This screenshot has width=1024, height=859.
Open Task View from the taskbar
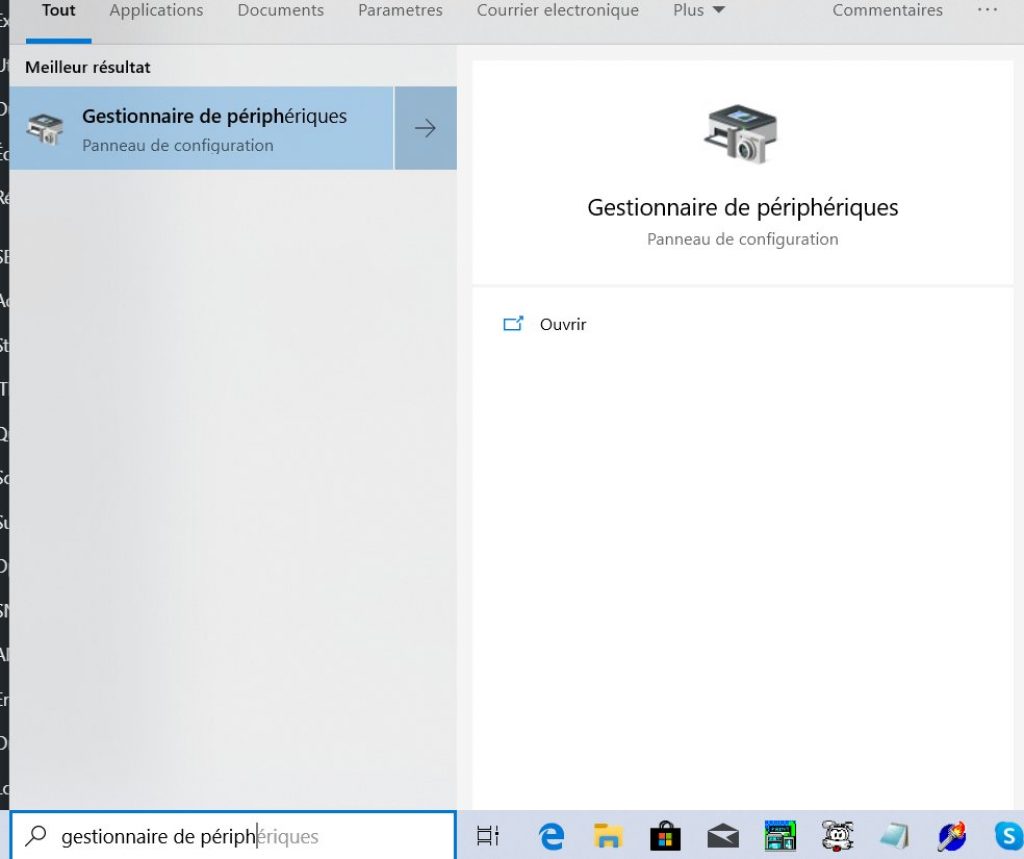tap(488, 836)
